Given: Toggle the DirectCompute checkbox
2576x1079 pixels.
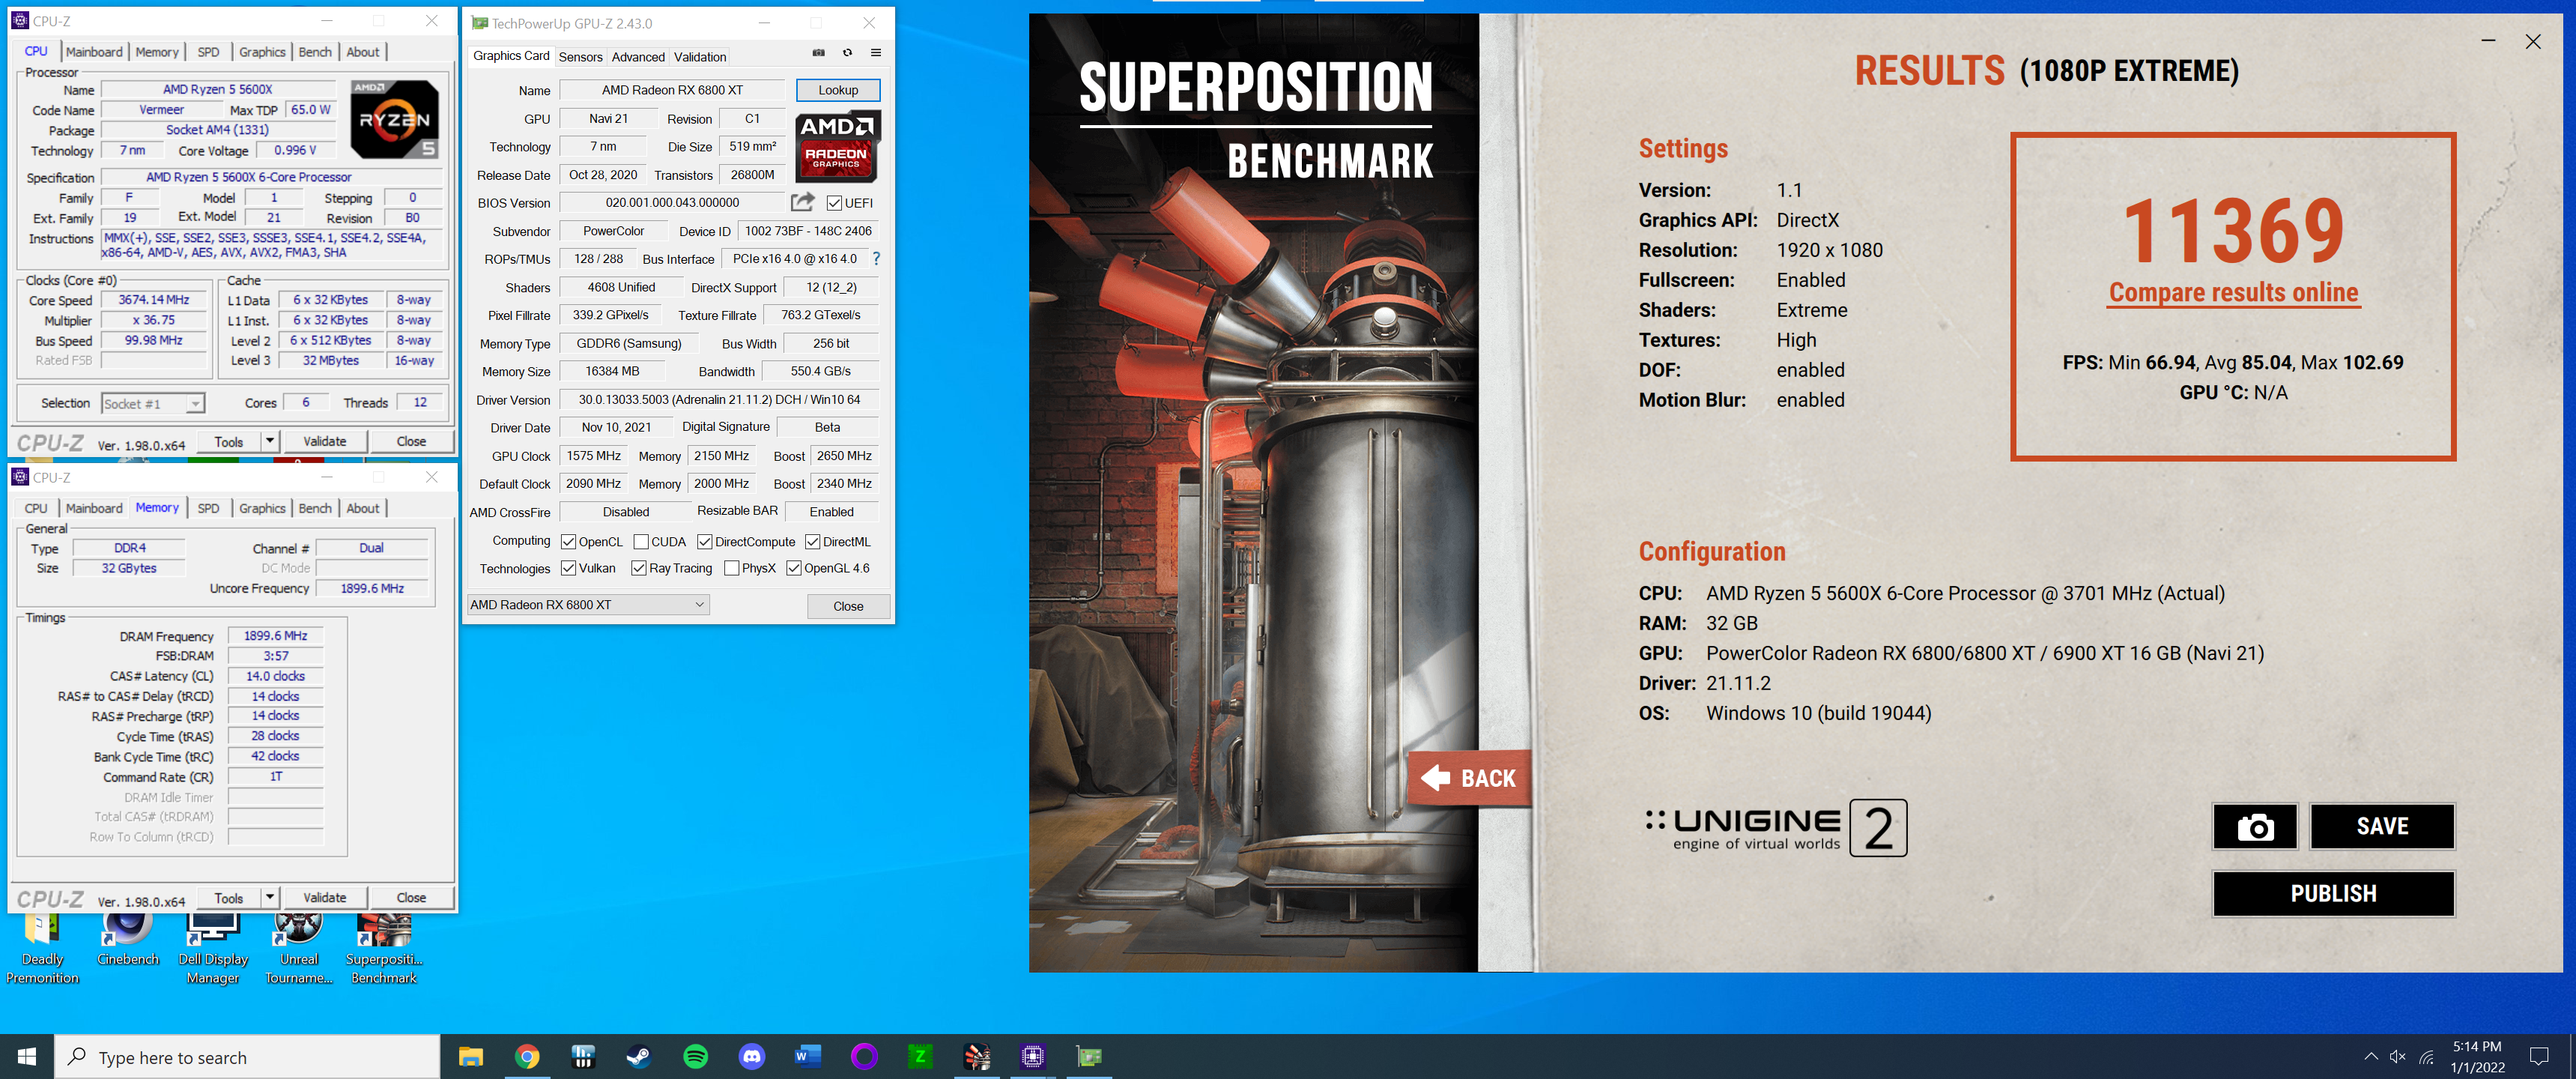Looking at the screenshot, I should 705,542.
